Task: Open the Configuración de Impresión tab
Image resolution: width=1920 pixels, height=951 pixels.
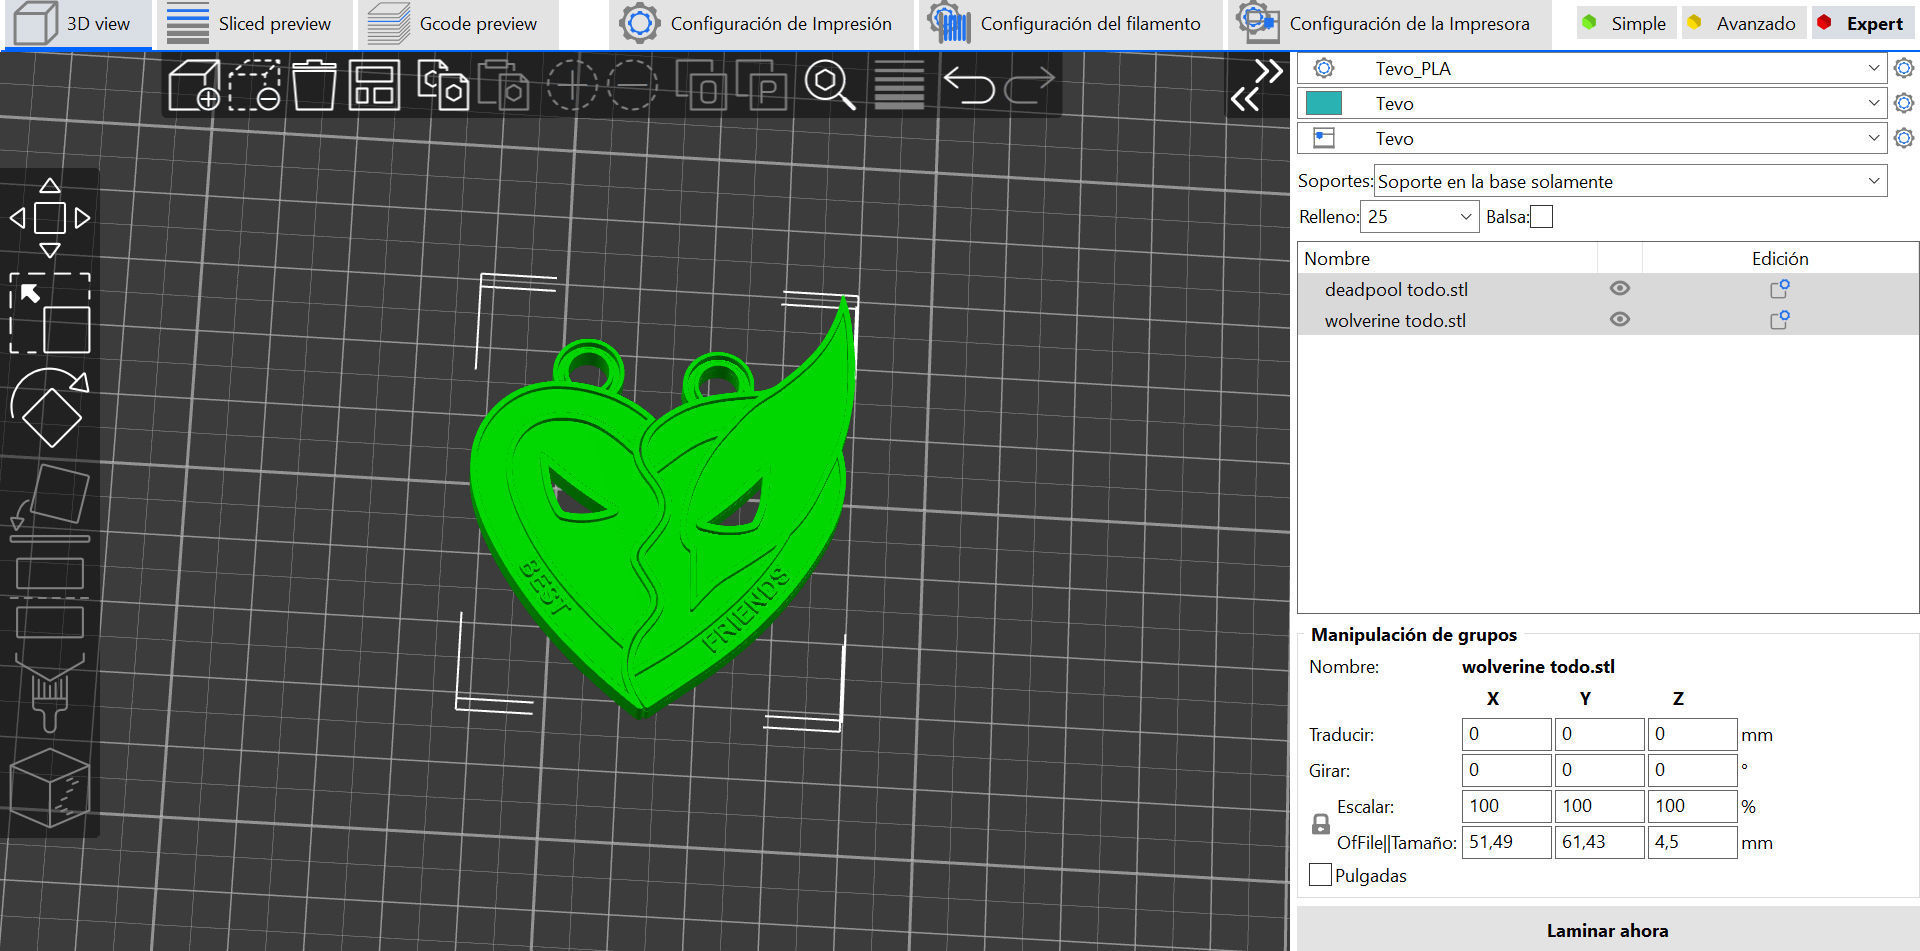Action: [x=761, y=24]
